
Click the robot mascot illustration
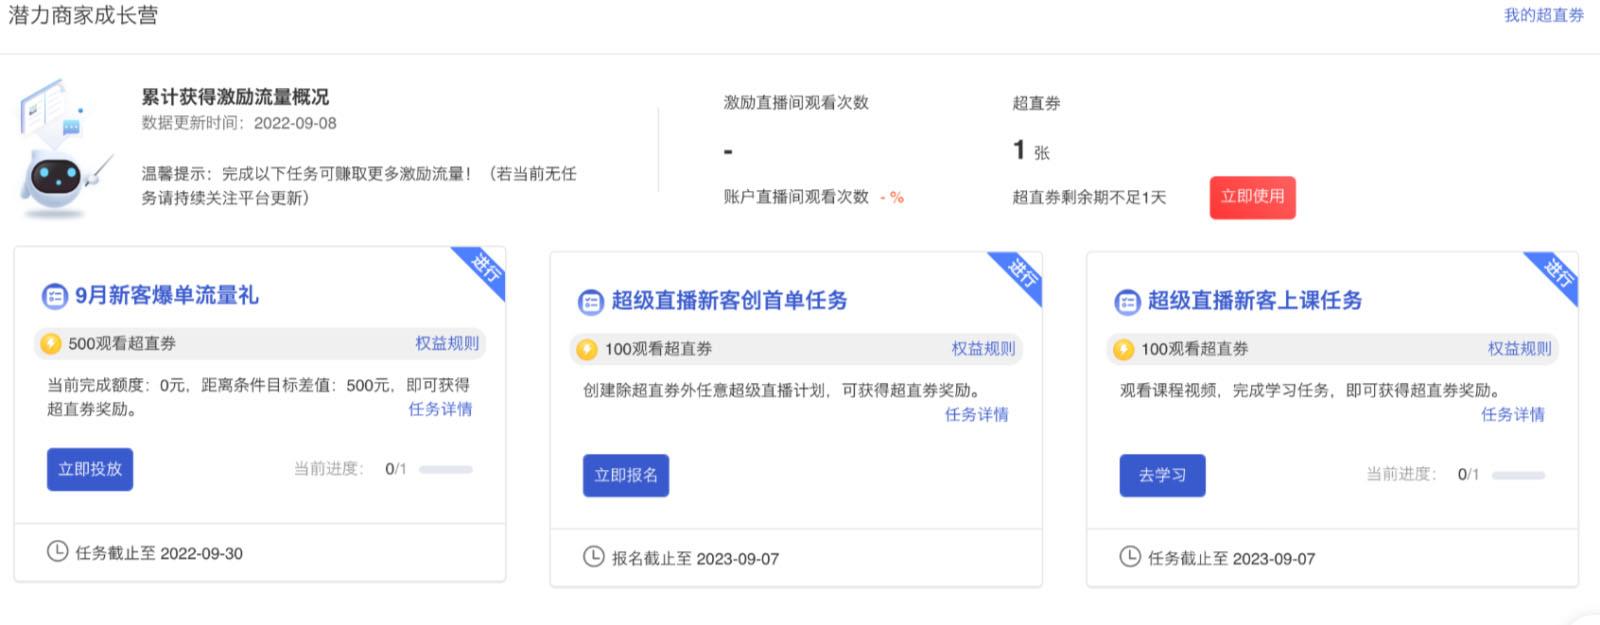(x=62, y=148)
